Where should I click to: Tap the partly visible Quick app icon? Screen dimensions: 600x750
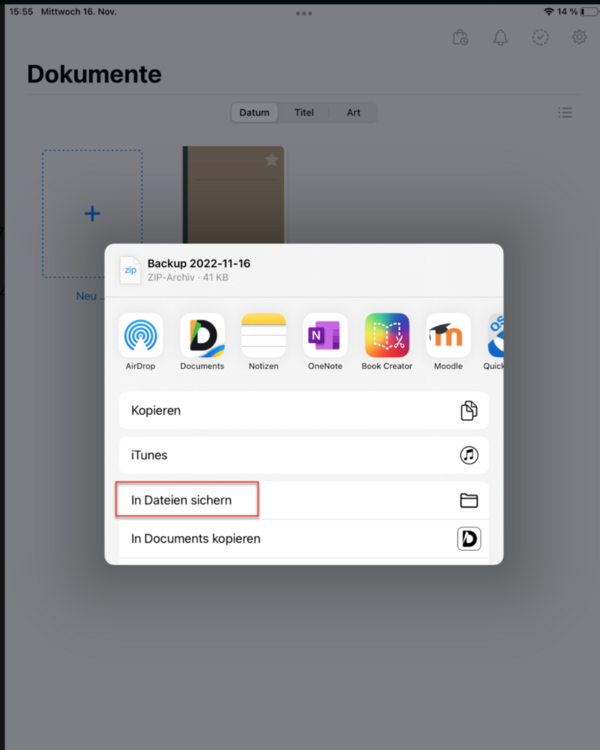tap(495, 335)
